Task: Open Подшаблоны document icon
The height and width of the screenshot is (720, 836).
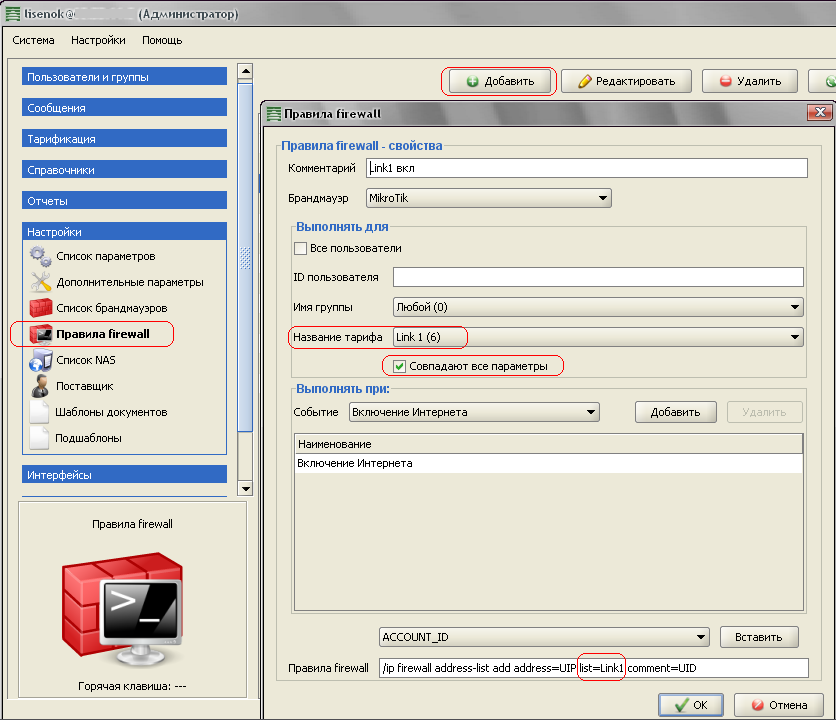Action: click(40, 438)
